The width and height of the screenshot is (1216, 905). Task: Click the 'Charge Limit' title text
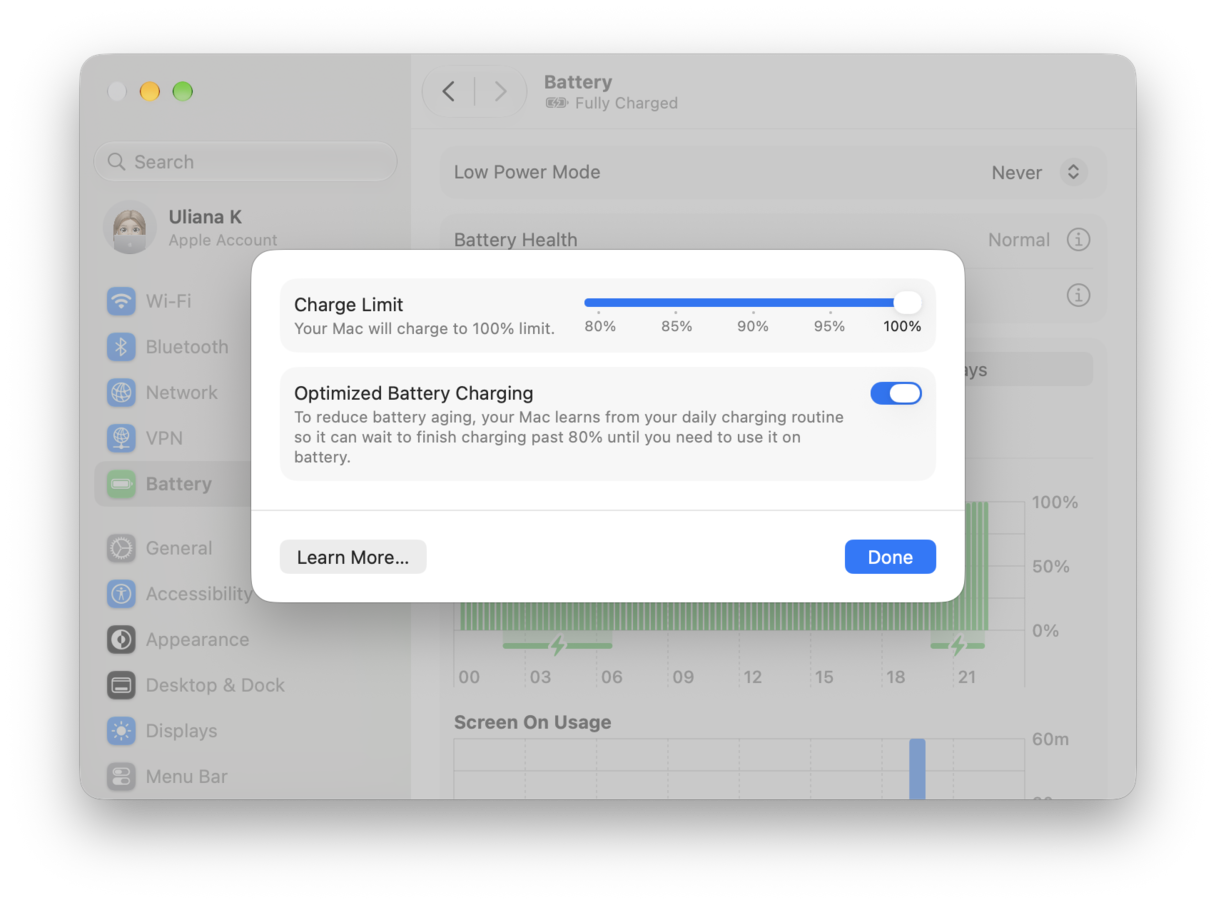coord(349,305)
